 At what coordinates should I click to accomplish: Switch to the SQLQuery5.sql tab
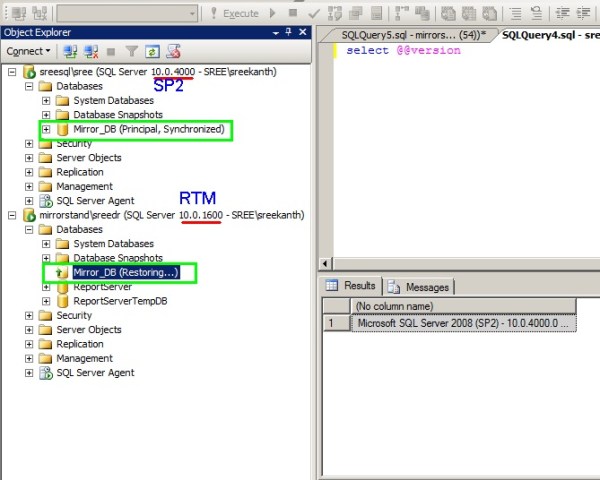point(402,33)
